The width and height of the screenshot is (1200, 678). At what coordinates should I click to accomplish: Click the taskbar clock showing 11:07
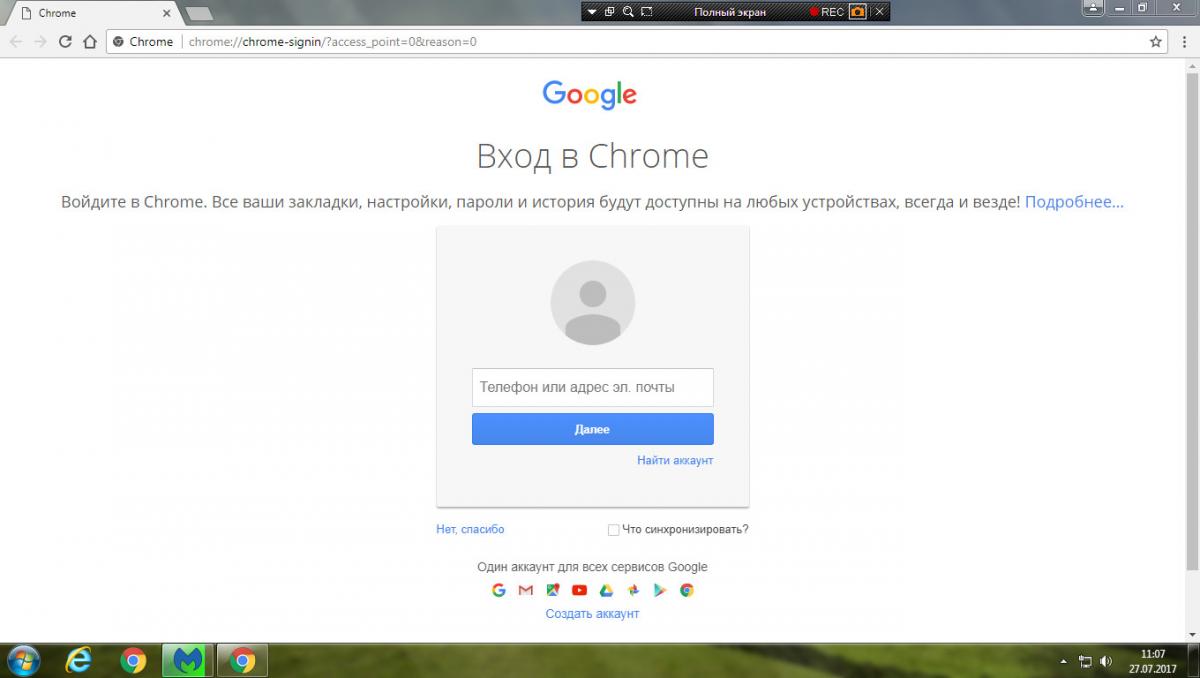[1153, 660]
